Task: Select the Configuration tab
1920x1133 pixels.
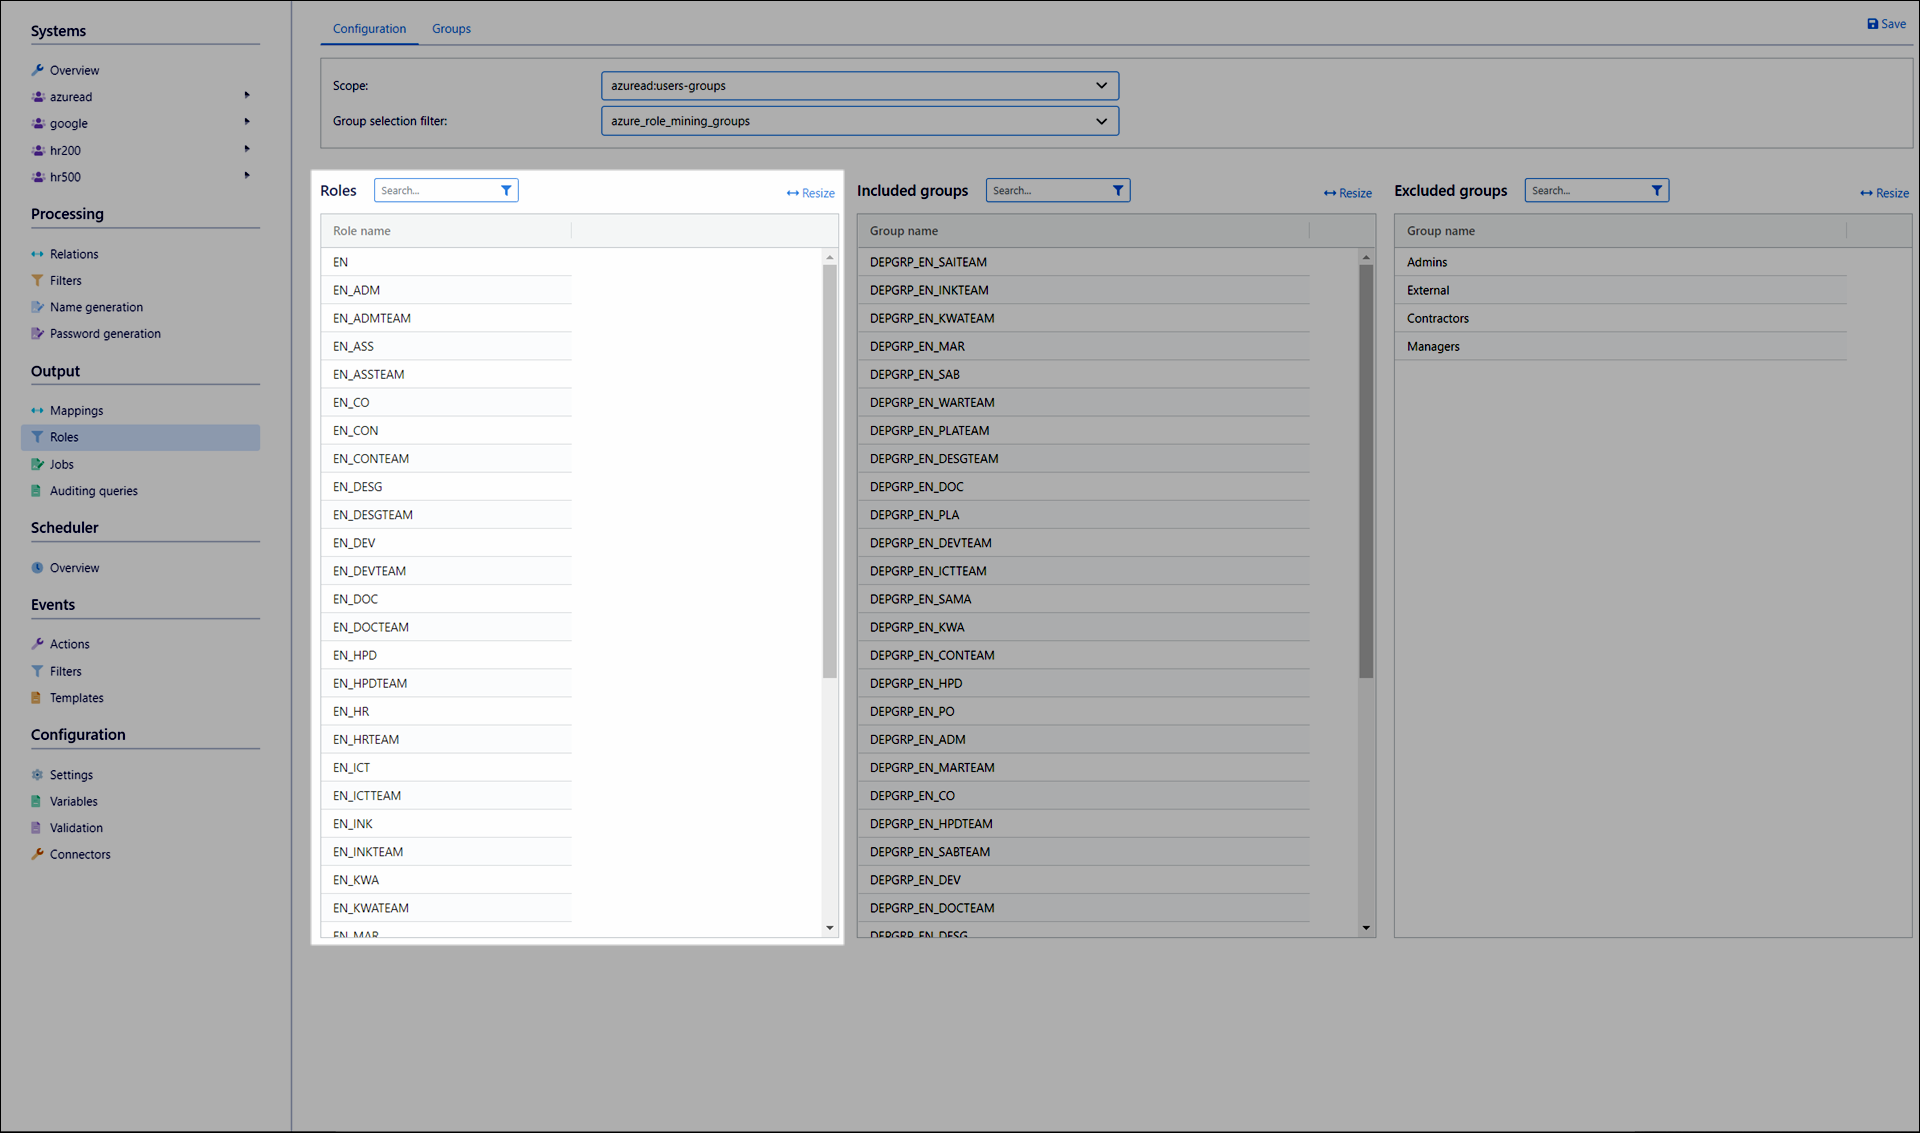Action: coord(369,29)
